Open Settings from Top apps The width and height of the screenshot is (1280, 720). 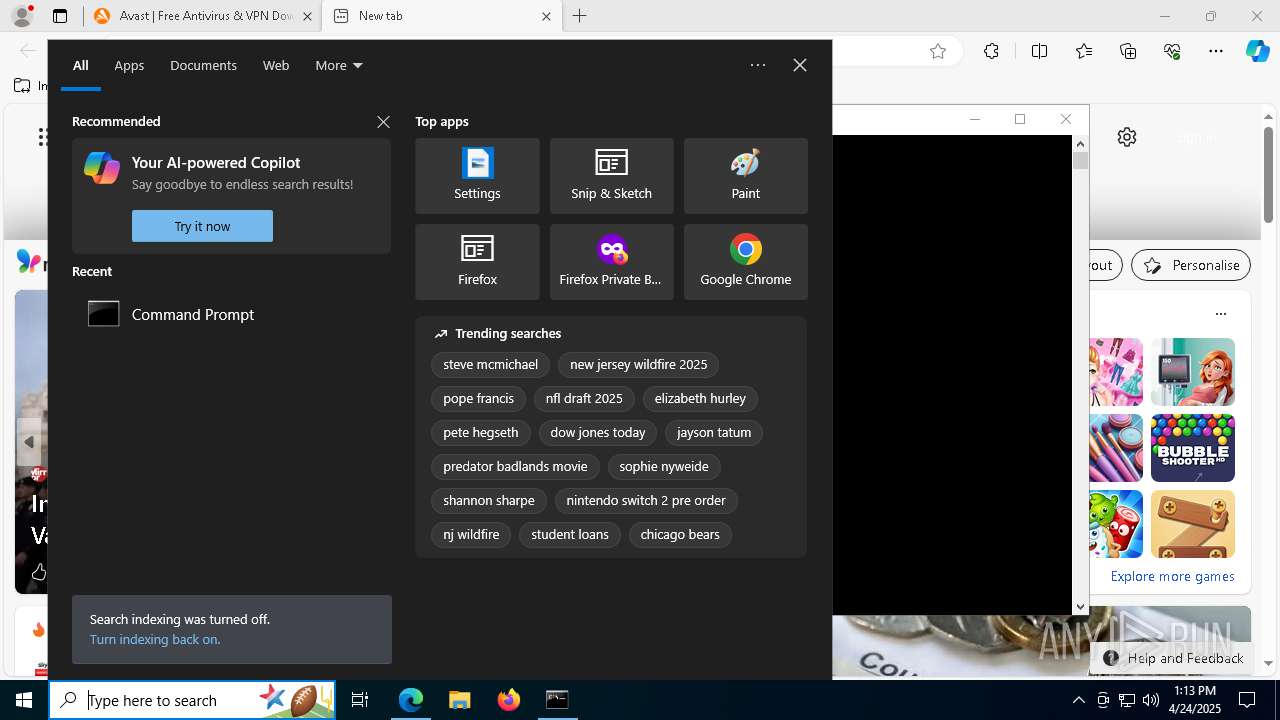coord(477,176)
